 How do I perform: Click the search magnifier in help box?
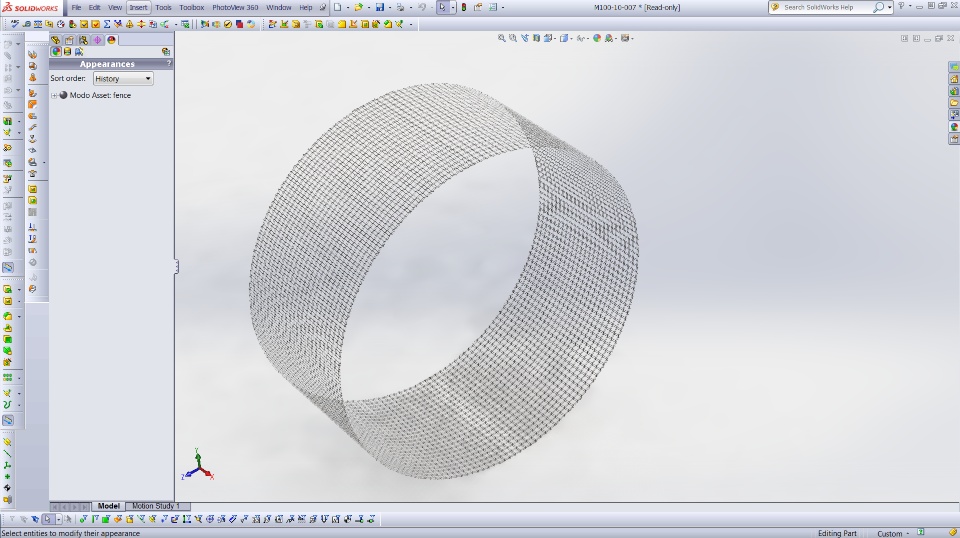click(x=879, y=7)
